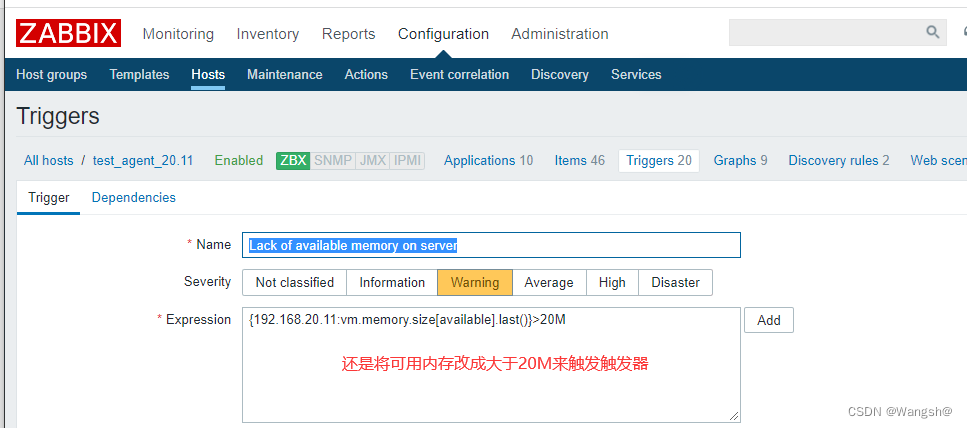This screenshot has width=967, height=428.
Task: Switch to the Trigger tab
Action: pyautogui.click(x=49, y=198)
